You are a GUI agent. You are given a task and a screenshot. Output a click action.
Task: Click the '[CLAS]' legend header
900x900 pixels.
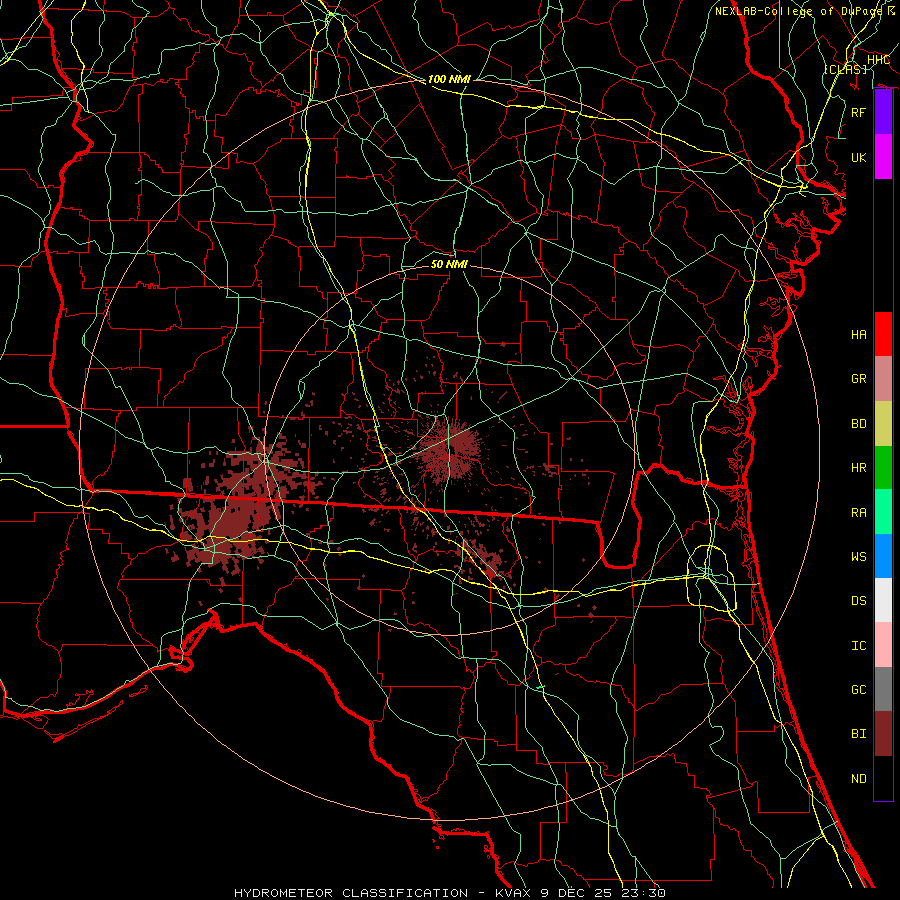coord(845,69)
